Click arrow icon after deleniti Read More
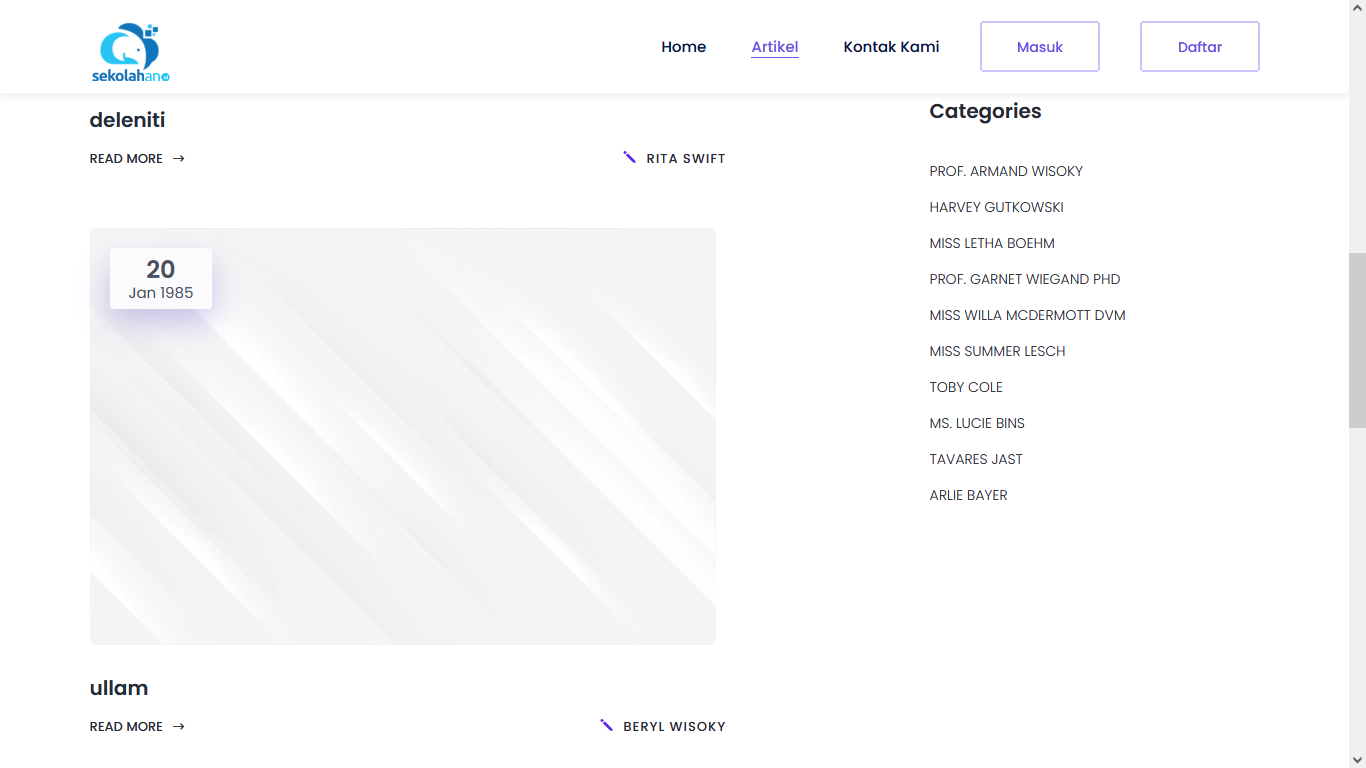Screen dimensions: 1366x768 [179, 159]
